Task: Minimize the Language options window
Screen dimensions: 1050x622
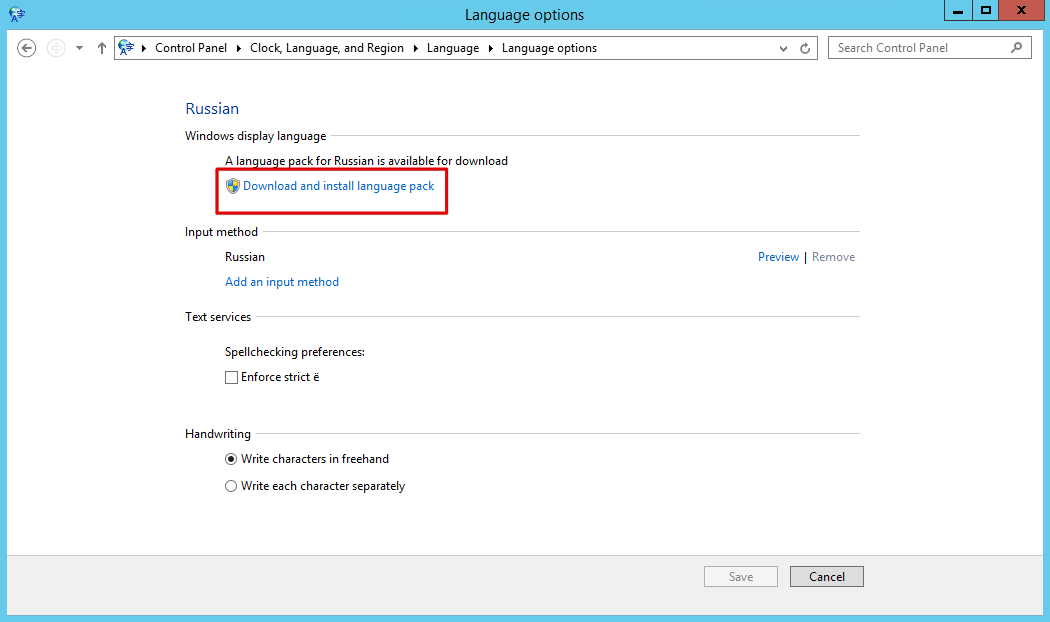Action: (x=958, y=10)
